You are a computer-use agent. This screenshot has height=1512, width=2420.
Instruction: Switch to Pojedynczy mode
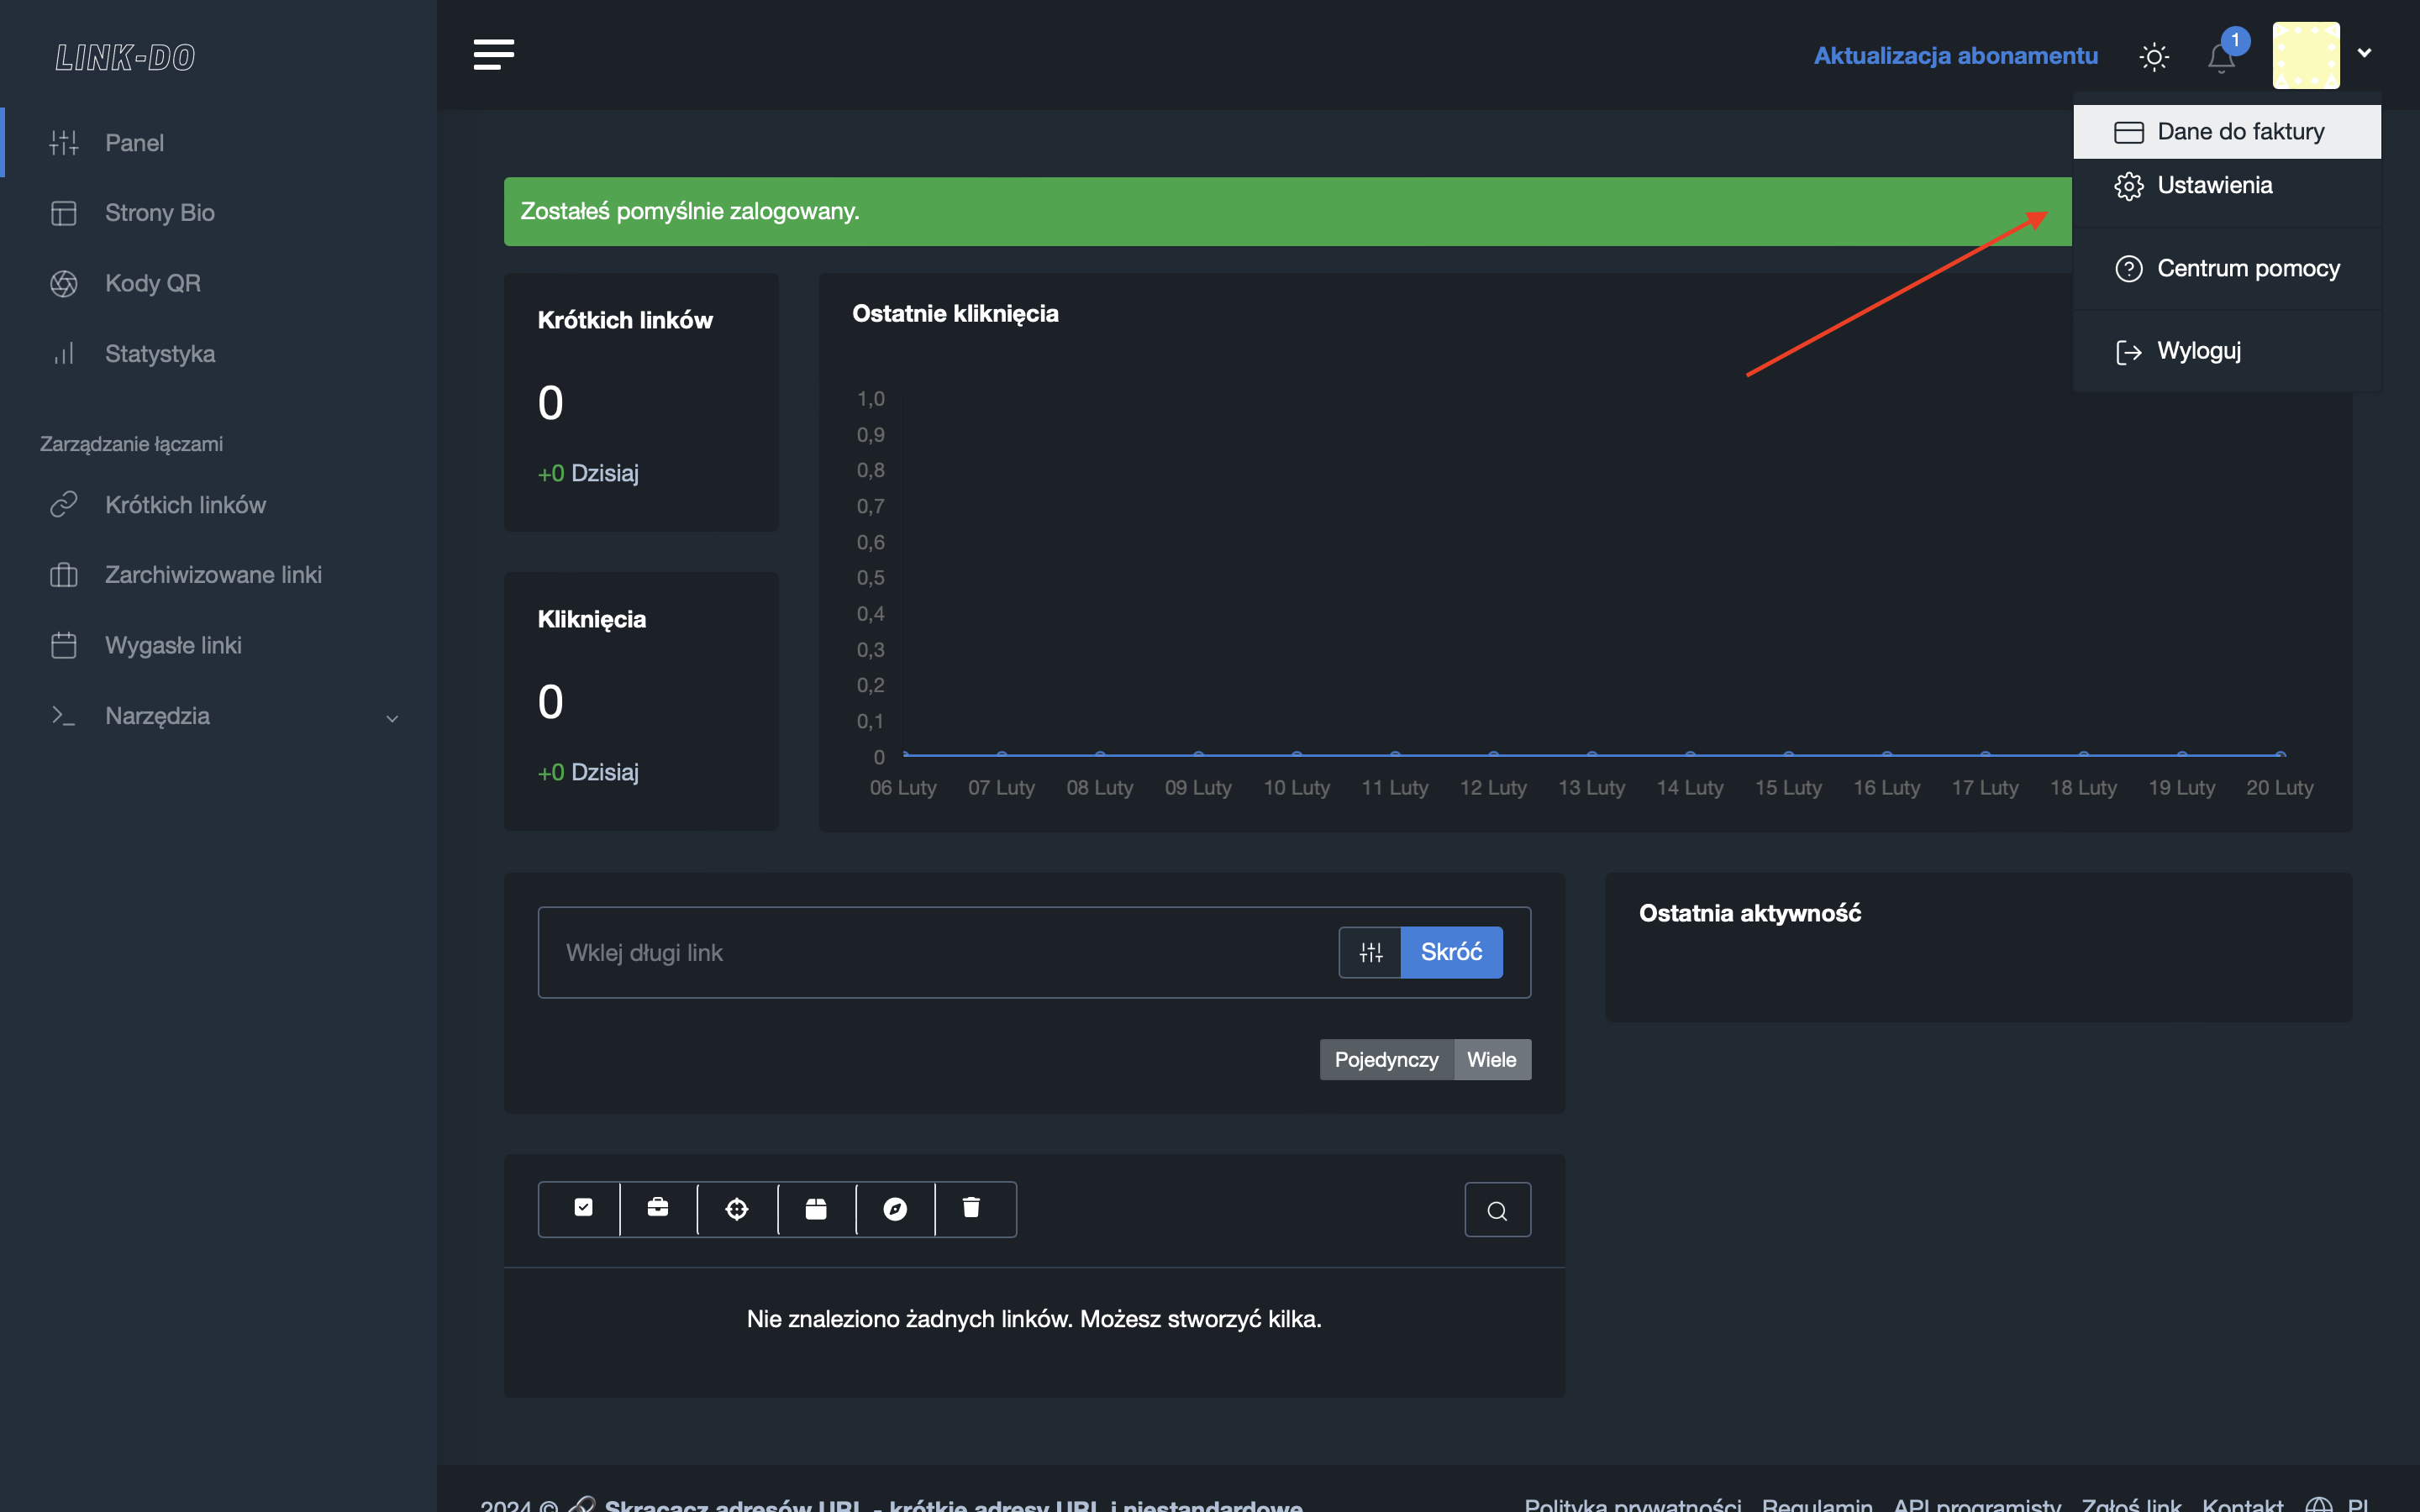point(1386,1059)
